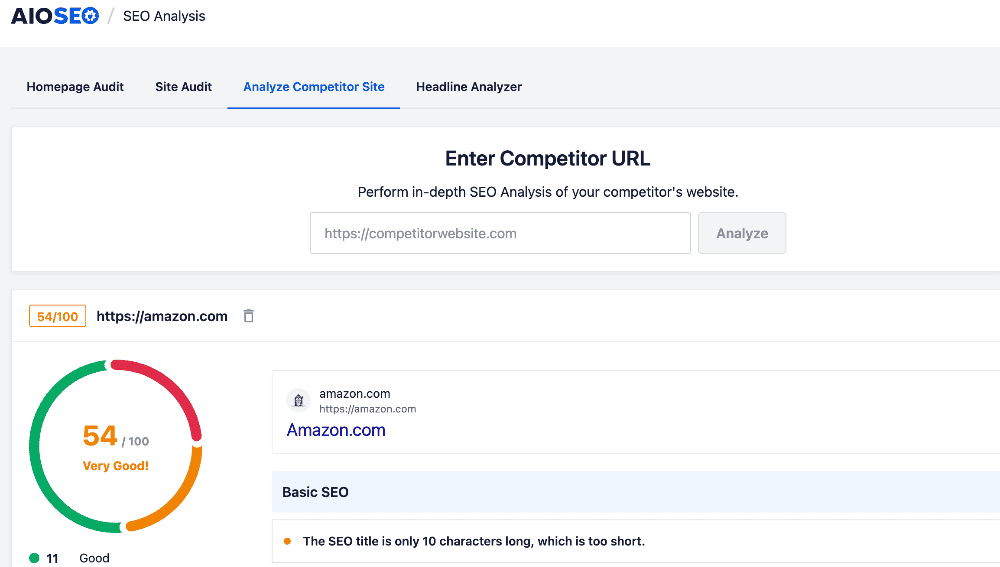Open the Homepage Audit tab
Screen dimensions: 1000x567
click(x=75, y=87)
